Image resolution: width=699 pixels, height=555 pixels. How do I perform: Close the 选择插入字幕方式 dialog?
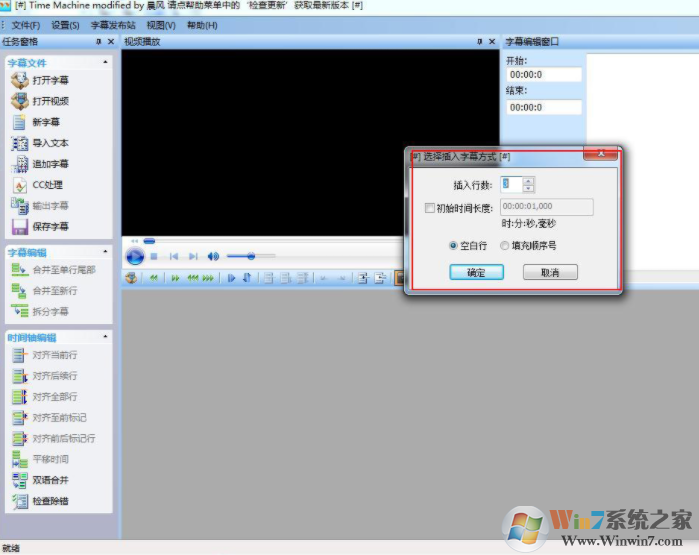601,153
